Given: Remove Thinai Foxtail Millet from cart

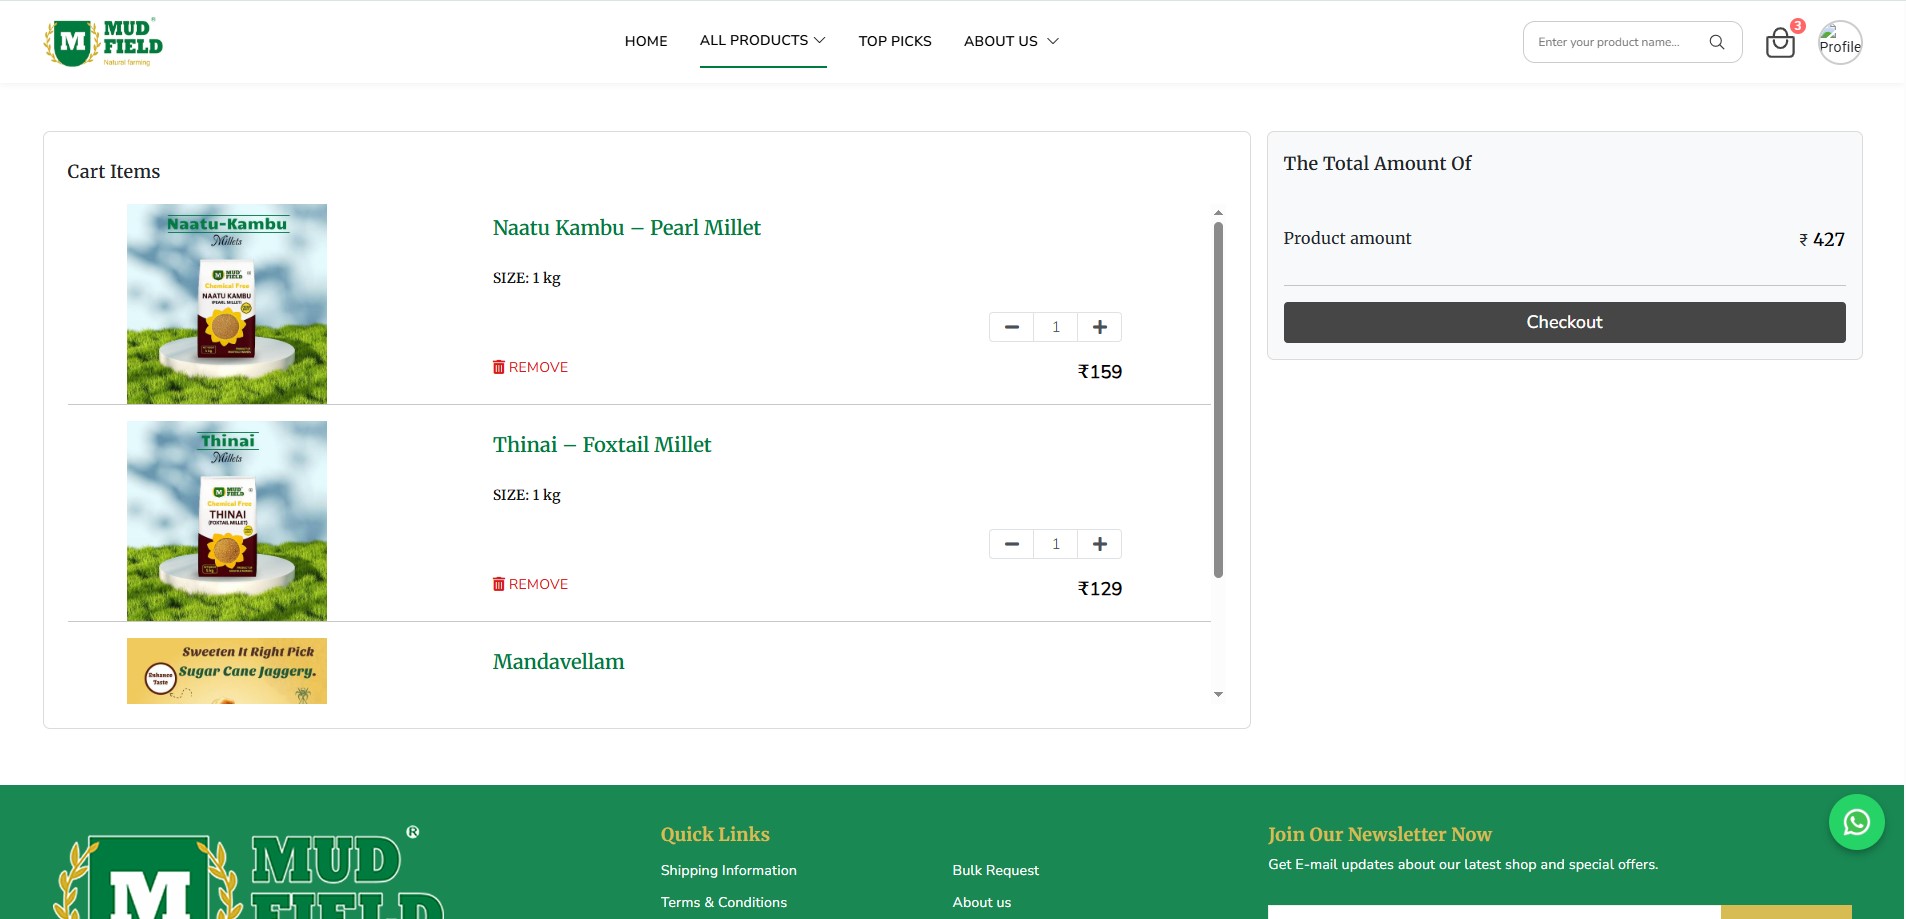Looking at the screenshot, I should coord(530,584).
